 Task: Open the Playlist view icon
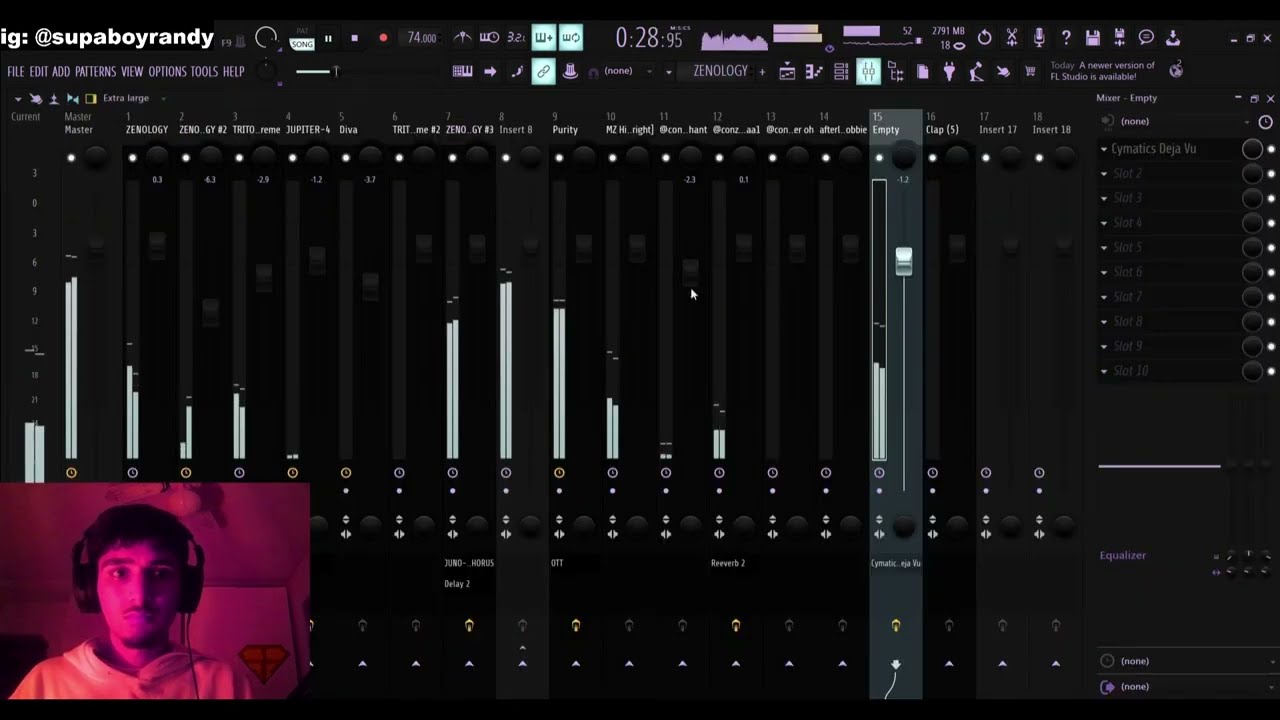click(x=787, y=71)
